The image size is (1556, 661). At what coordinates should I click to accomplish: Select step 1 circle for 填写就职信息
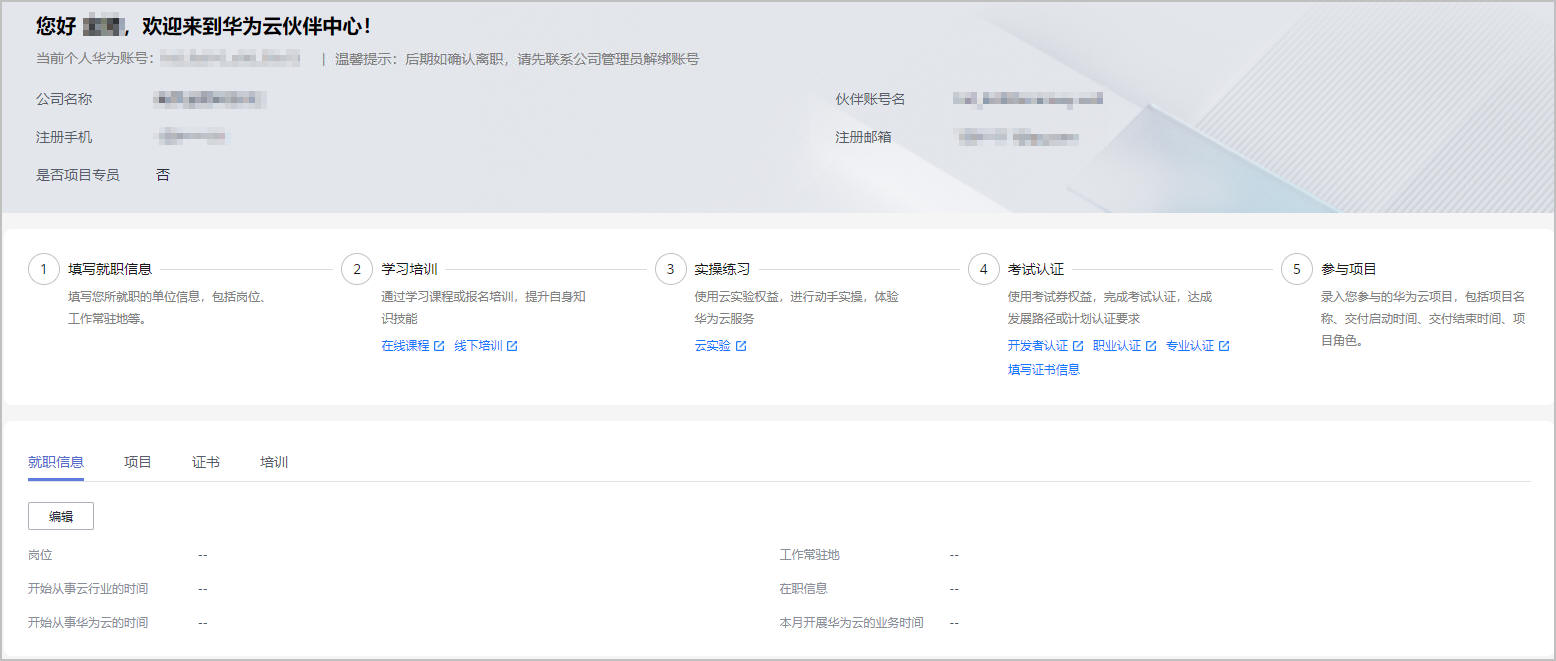[x=44, y=269]
